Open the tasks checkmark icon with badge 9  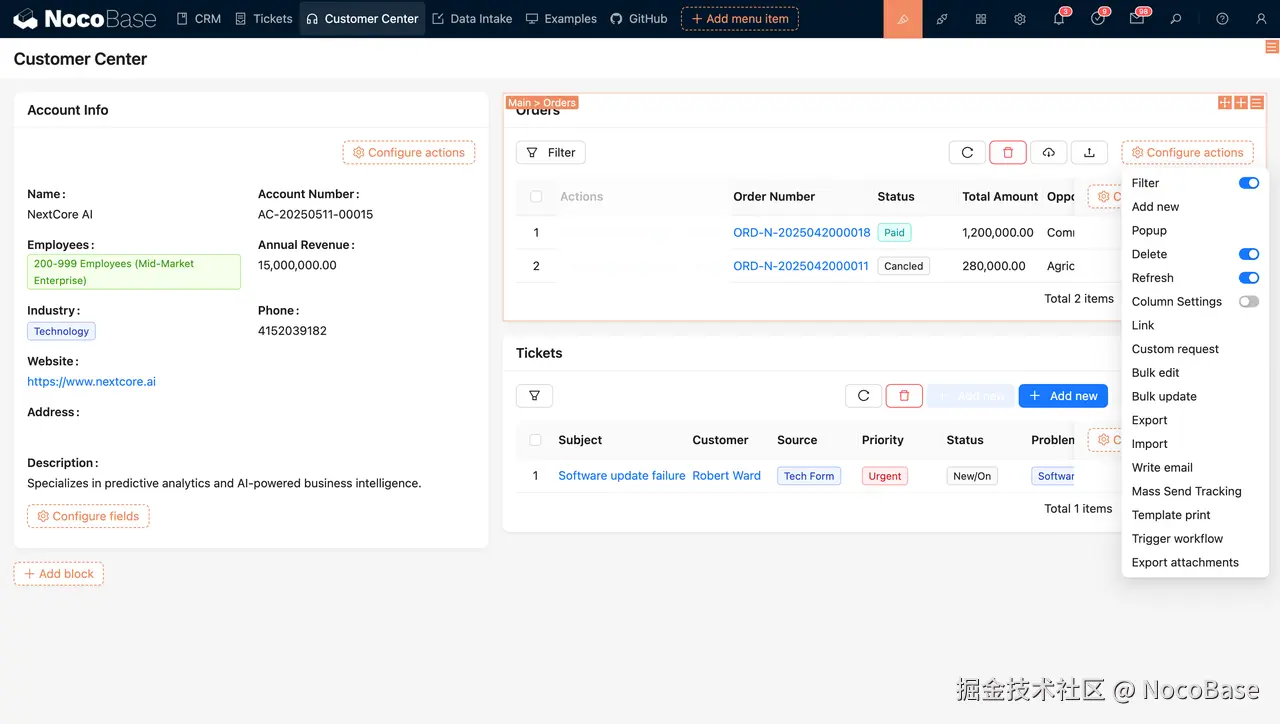pyautogui.click(x=1098, y=19)
